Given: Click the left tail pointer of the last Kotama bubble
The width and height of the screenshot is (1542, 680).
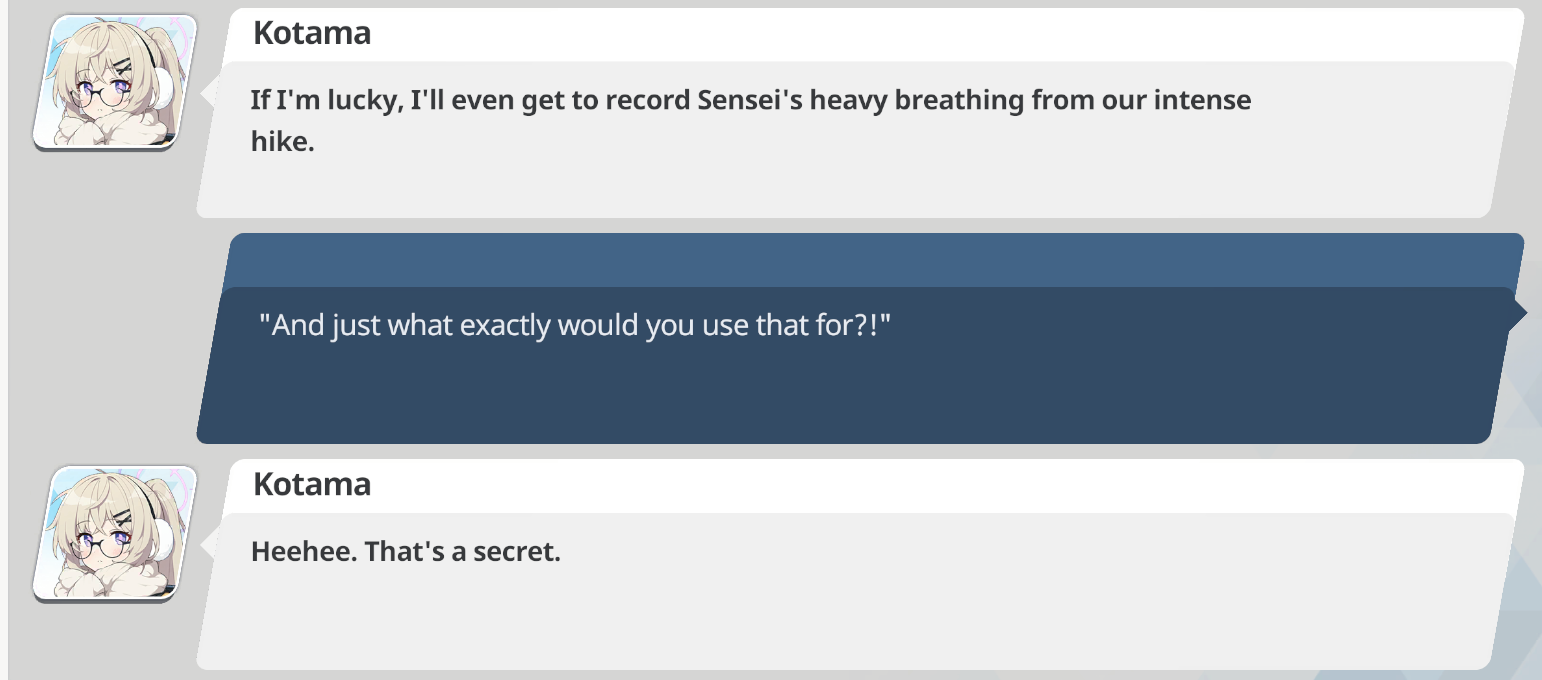Looking at the screenshot, I should (209, 545).
